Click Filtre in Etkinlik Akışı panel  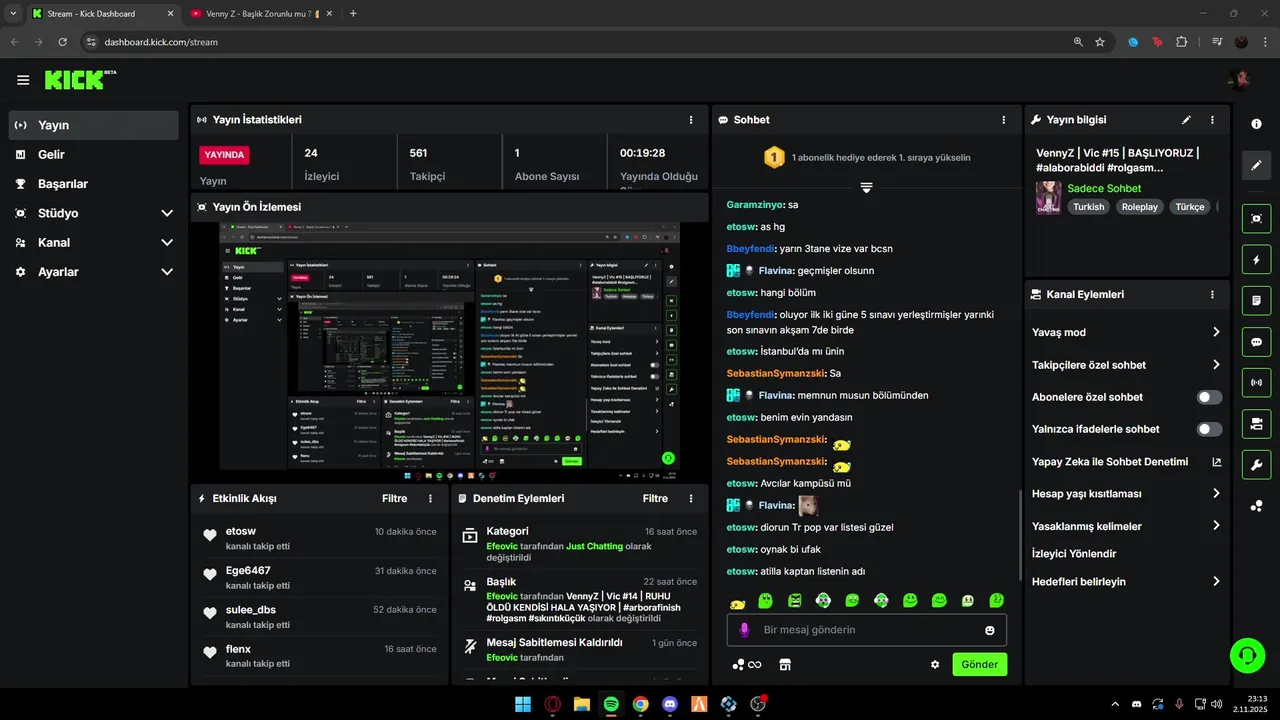(394, 498)
